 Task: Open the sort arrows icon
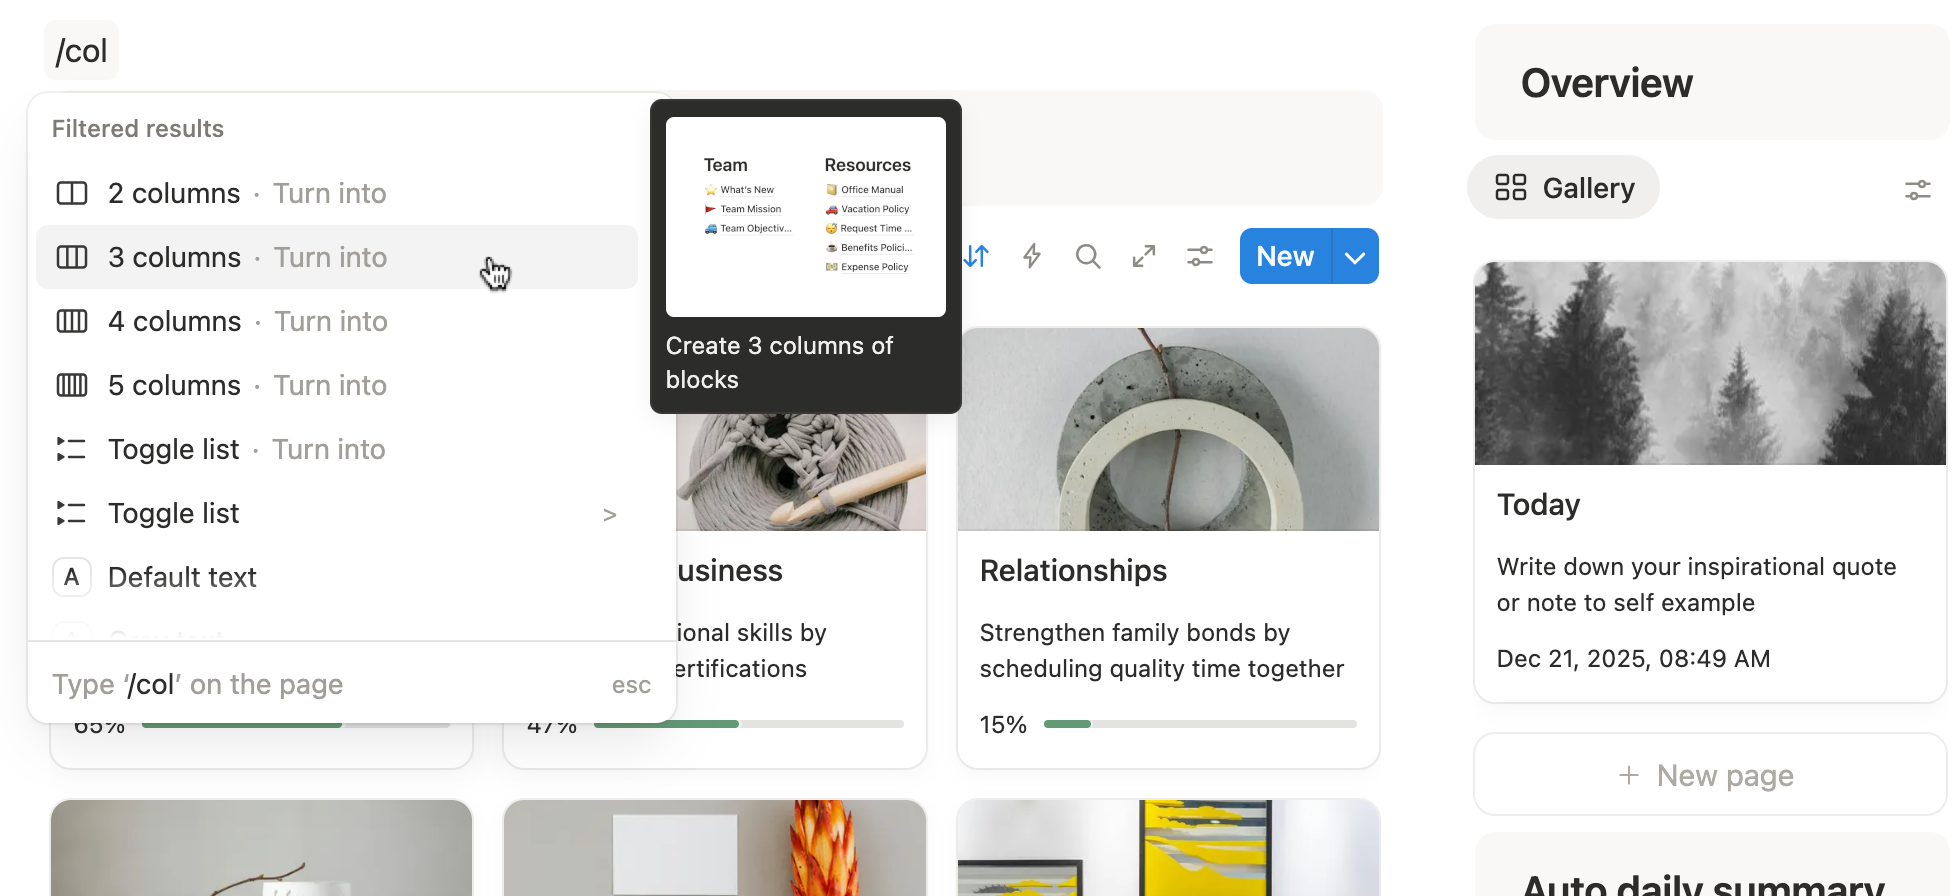976,257
